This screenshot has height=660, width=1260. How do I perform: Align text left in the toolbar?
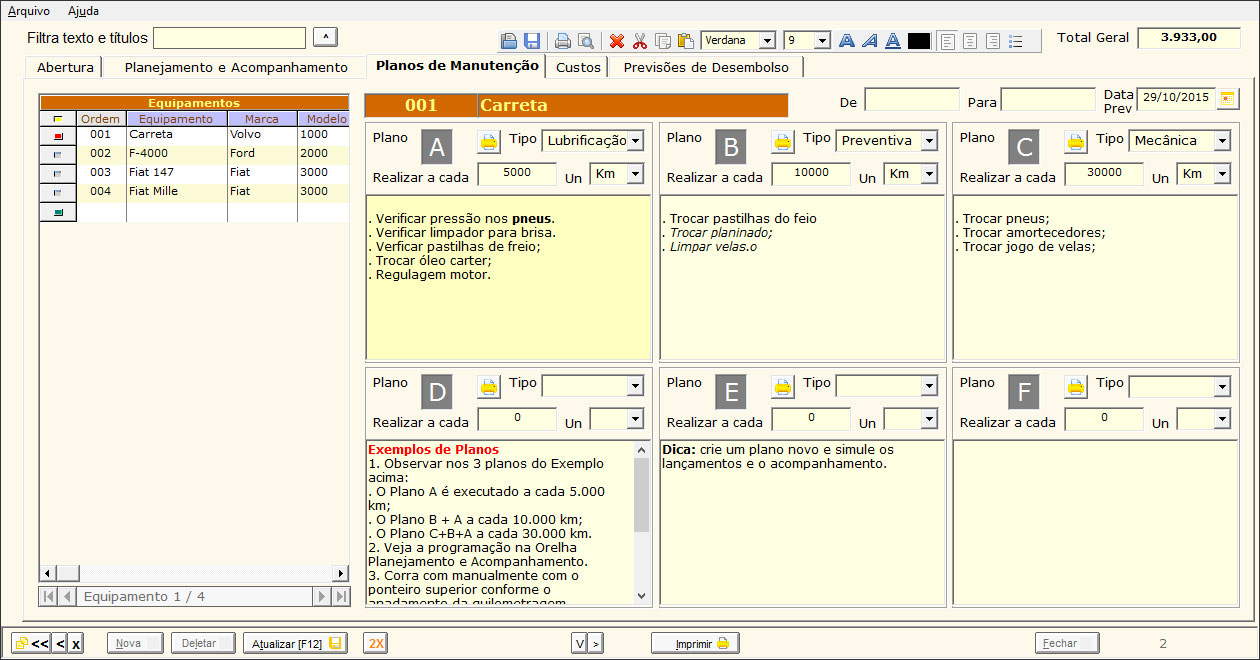point(947,41)
